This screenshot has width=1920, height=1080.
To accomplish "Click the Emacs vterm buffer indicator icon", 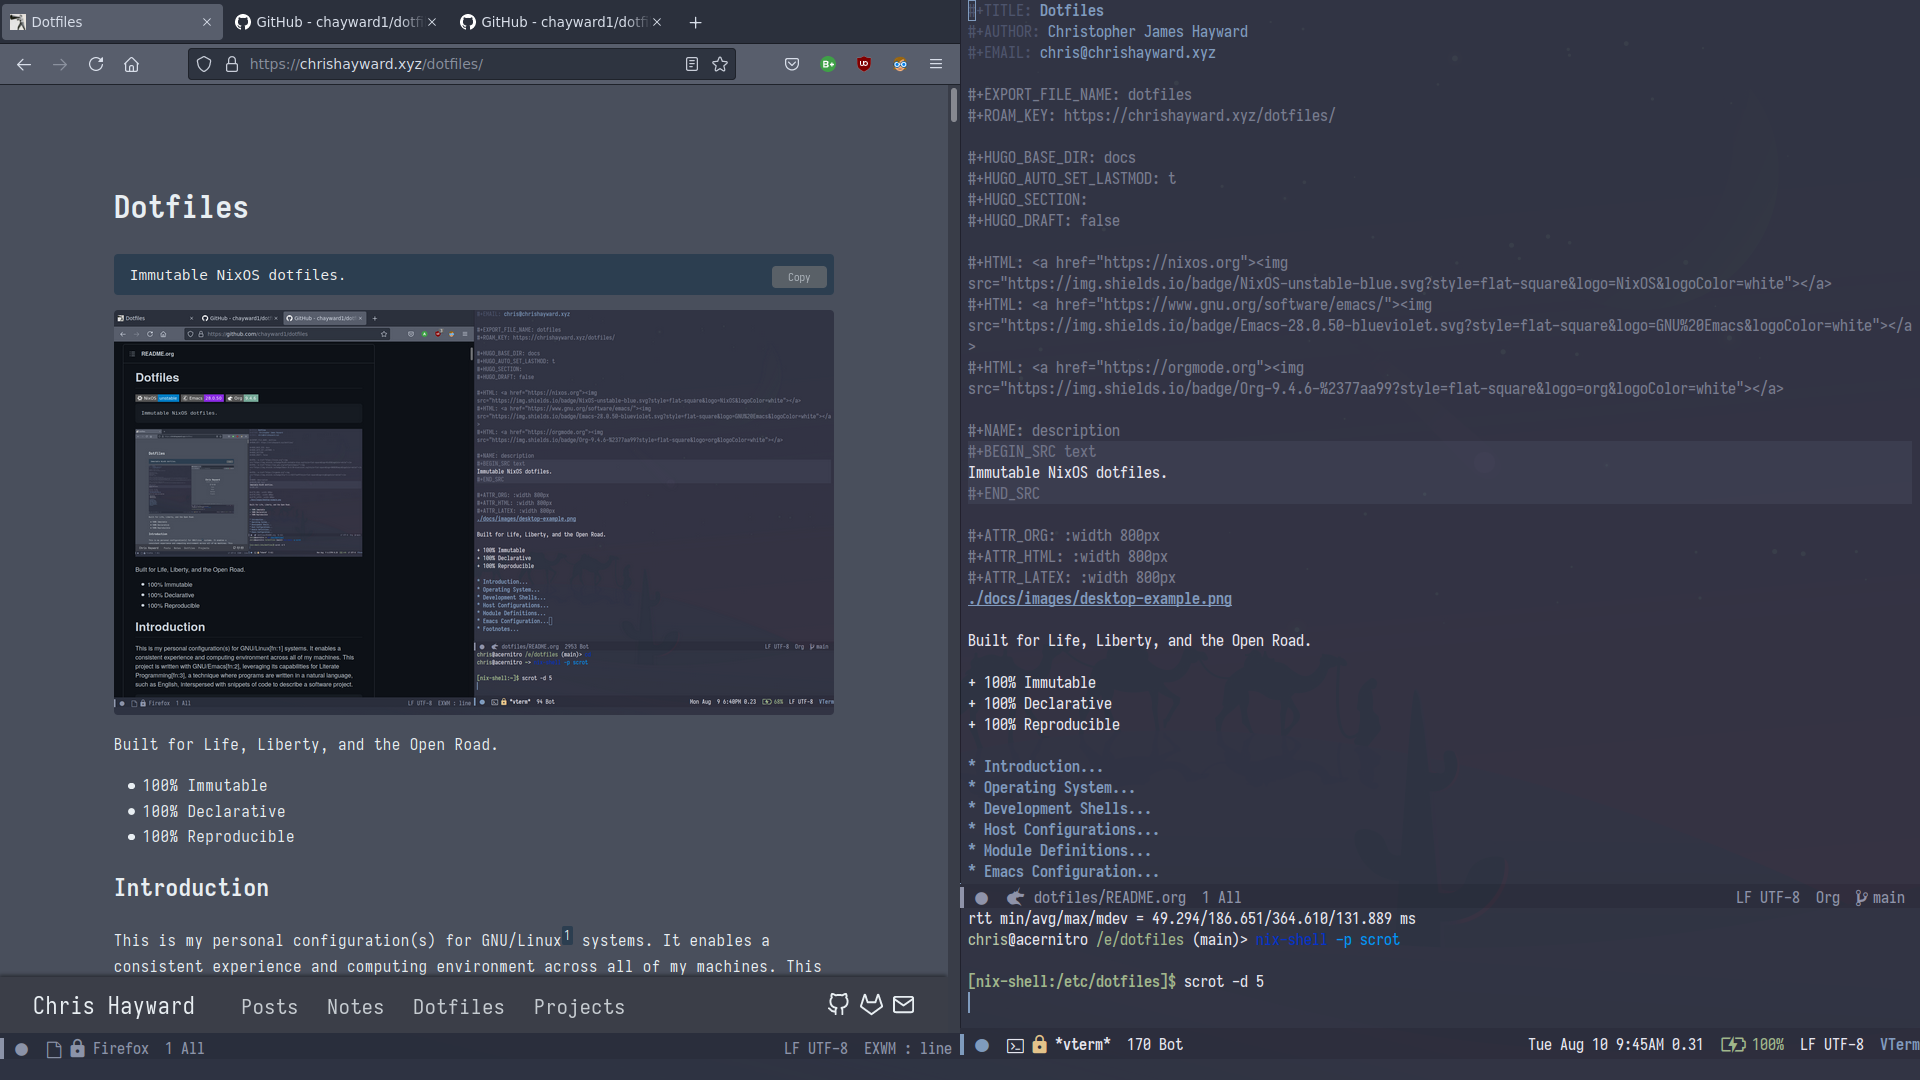I will click(x=1013, y=1043).
